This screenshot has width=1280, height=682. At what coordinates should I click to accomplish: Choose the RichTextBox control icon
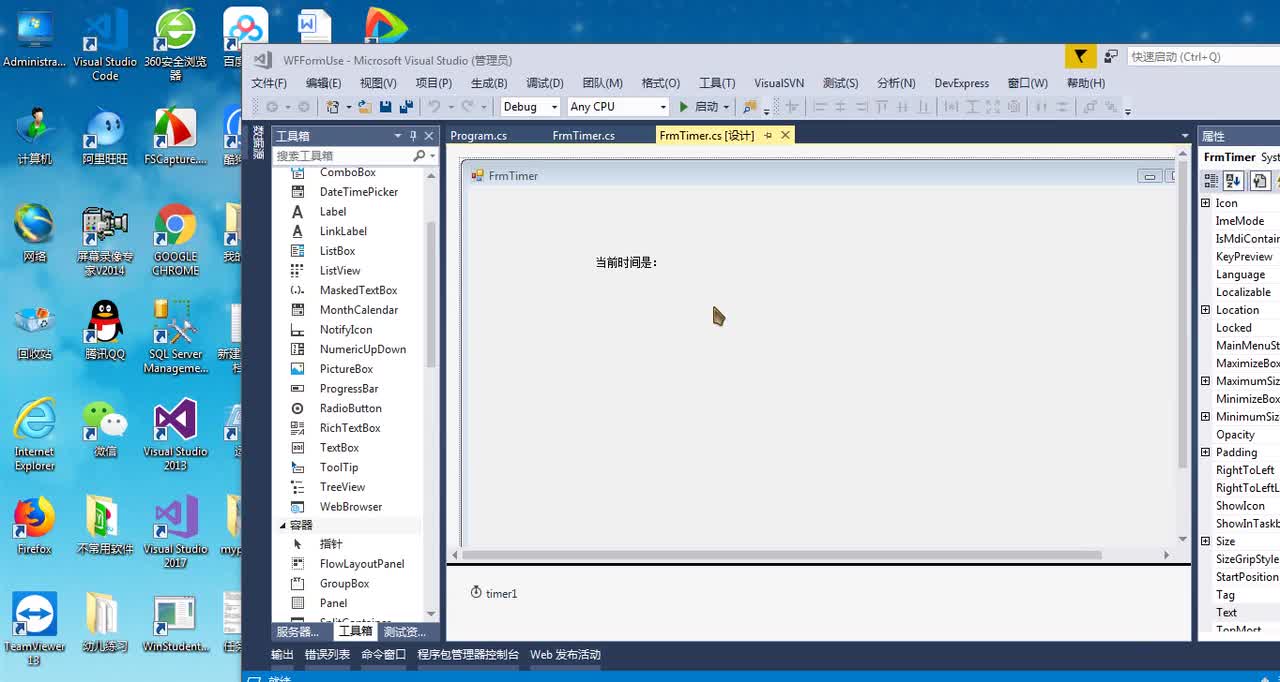pos(297,428)
